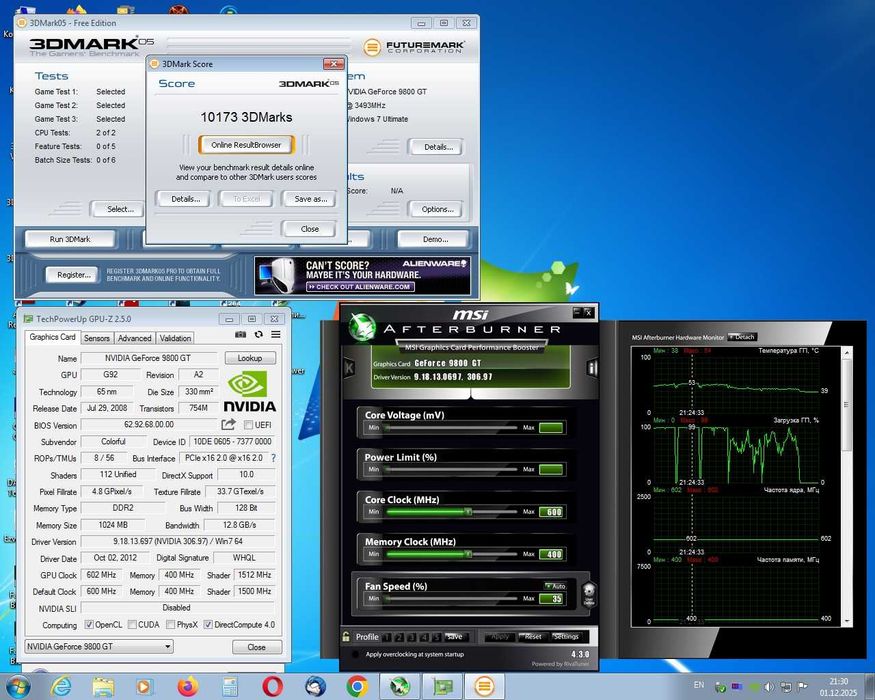Open Afterburner Settings button
This screenshot has height=700, width=875.
[x=566, y=637]
